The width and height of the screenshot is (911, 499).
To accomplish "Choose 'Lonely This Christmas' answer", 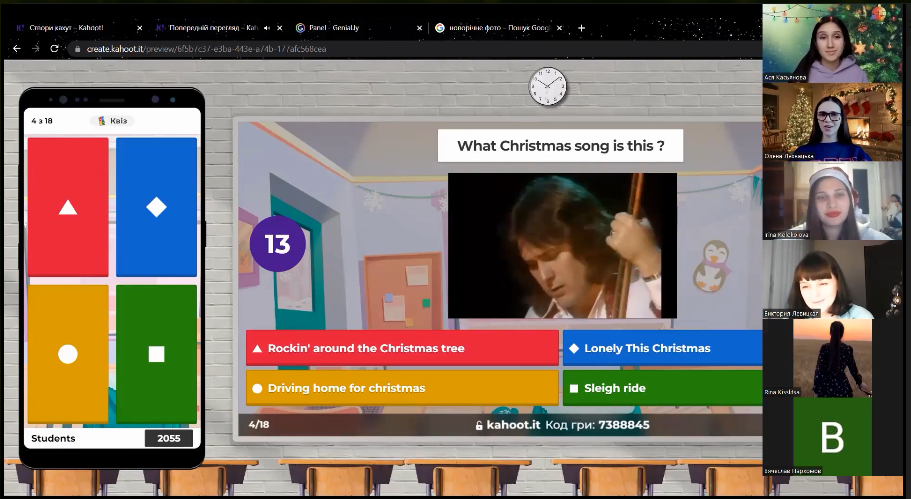I will [x=662, y=348].
